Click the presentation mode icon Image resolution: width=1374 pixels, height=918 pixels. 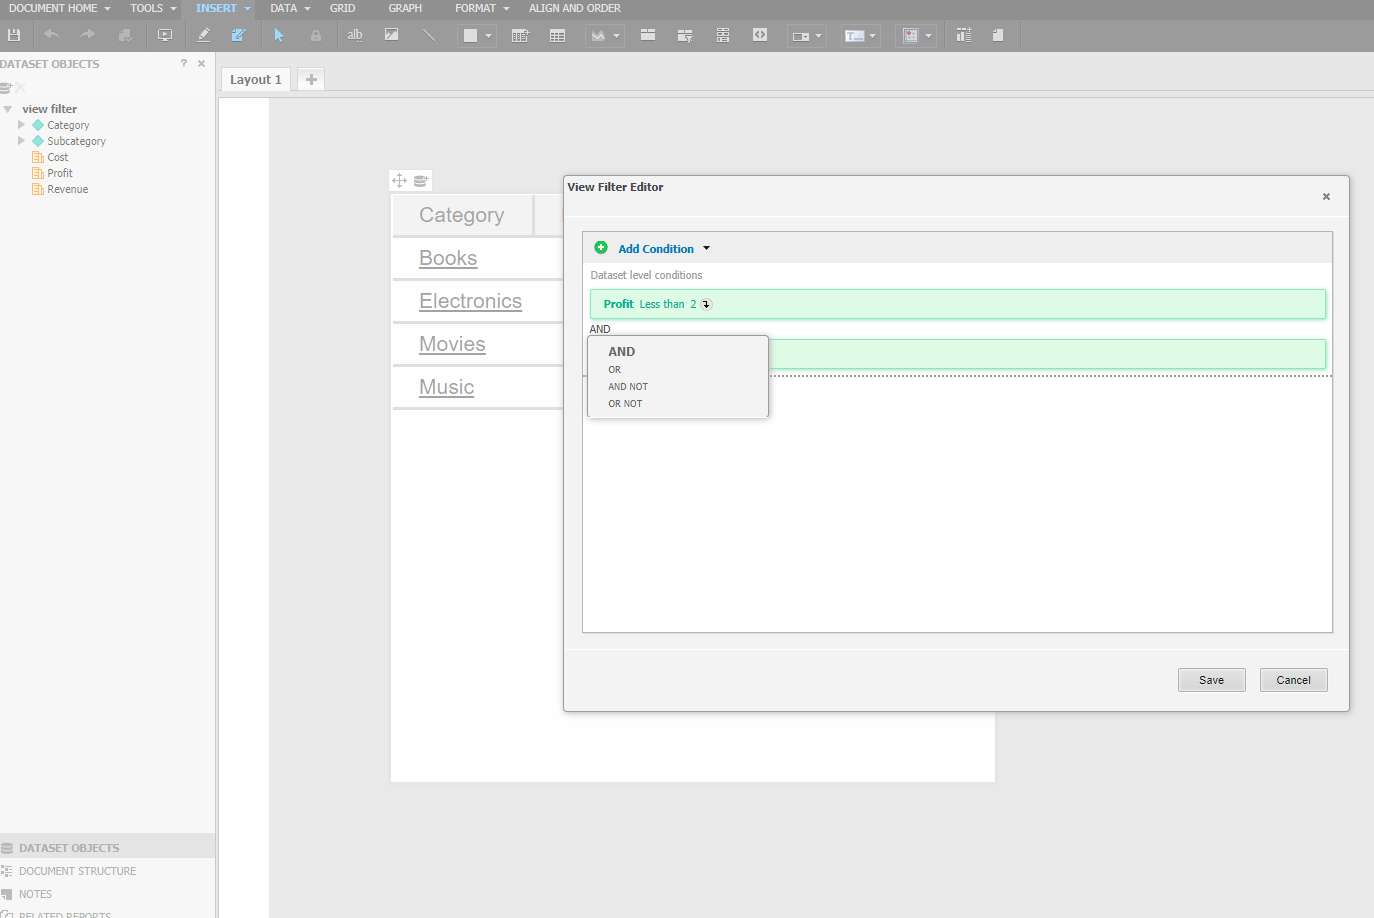click(x=165, y=35)
